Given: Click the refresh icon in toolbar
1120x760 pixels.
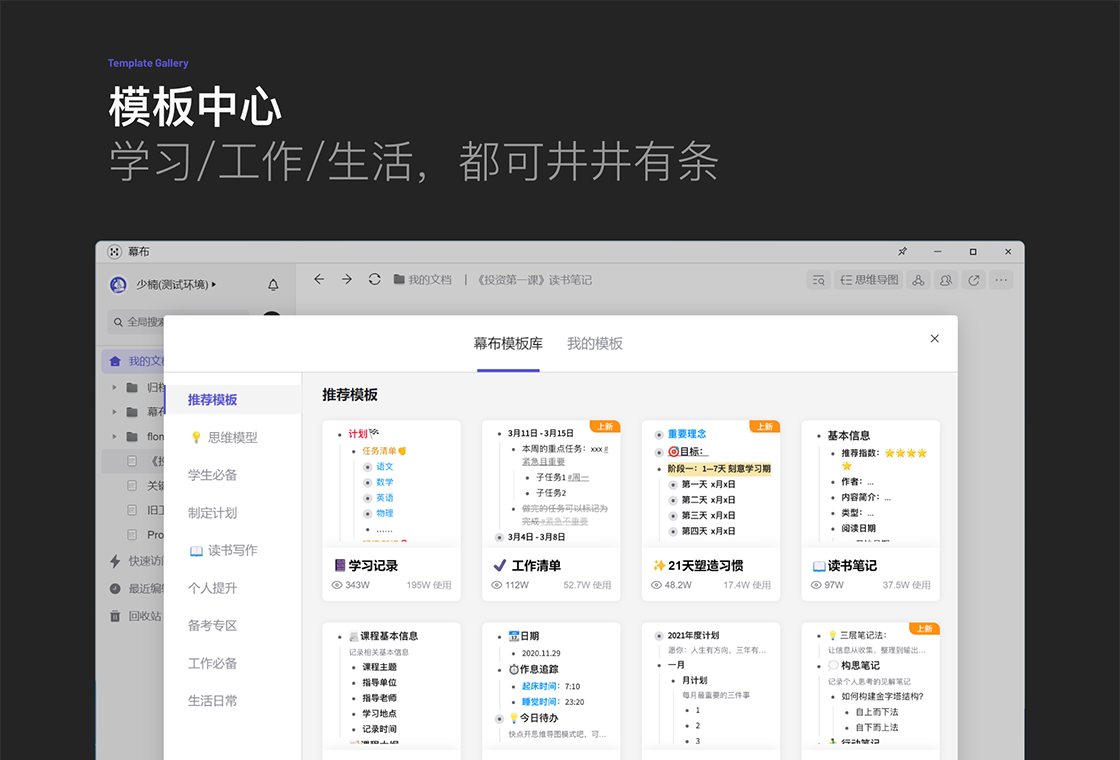Looking at the screenshot, I should tap(374, 279).
